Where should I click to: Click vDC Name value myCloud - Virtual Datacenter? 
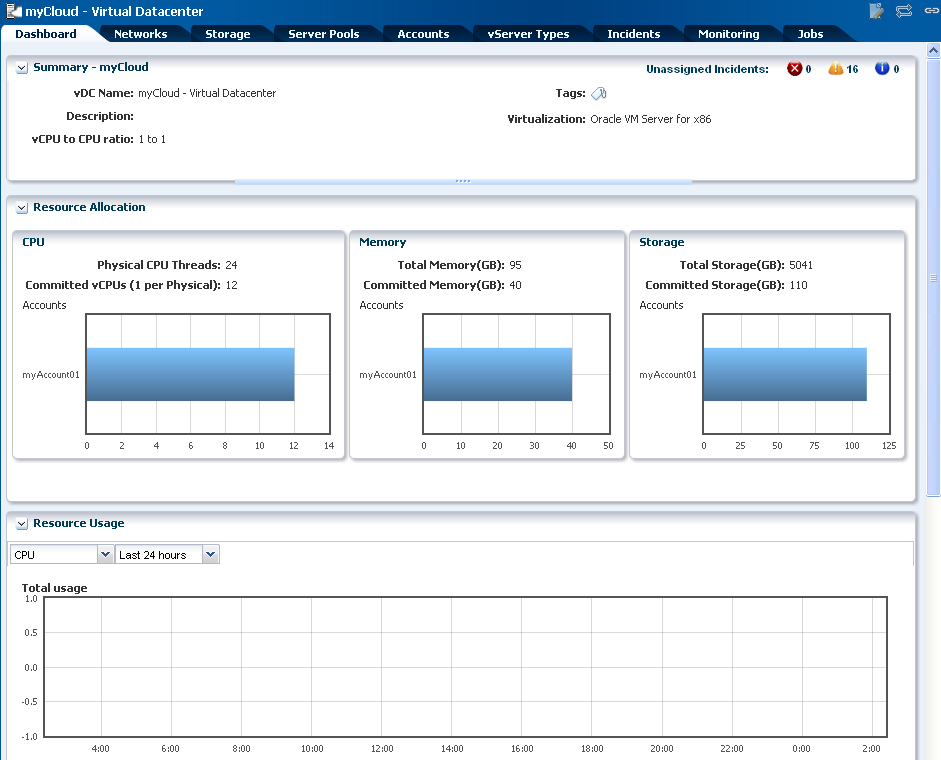pyautogui.click(x=207, y=93)
